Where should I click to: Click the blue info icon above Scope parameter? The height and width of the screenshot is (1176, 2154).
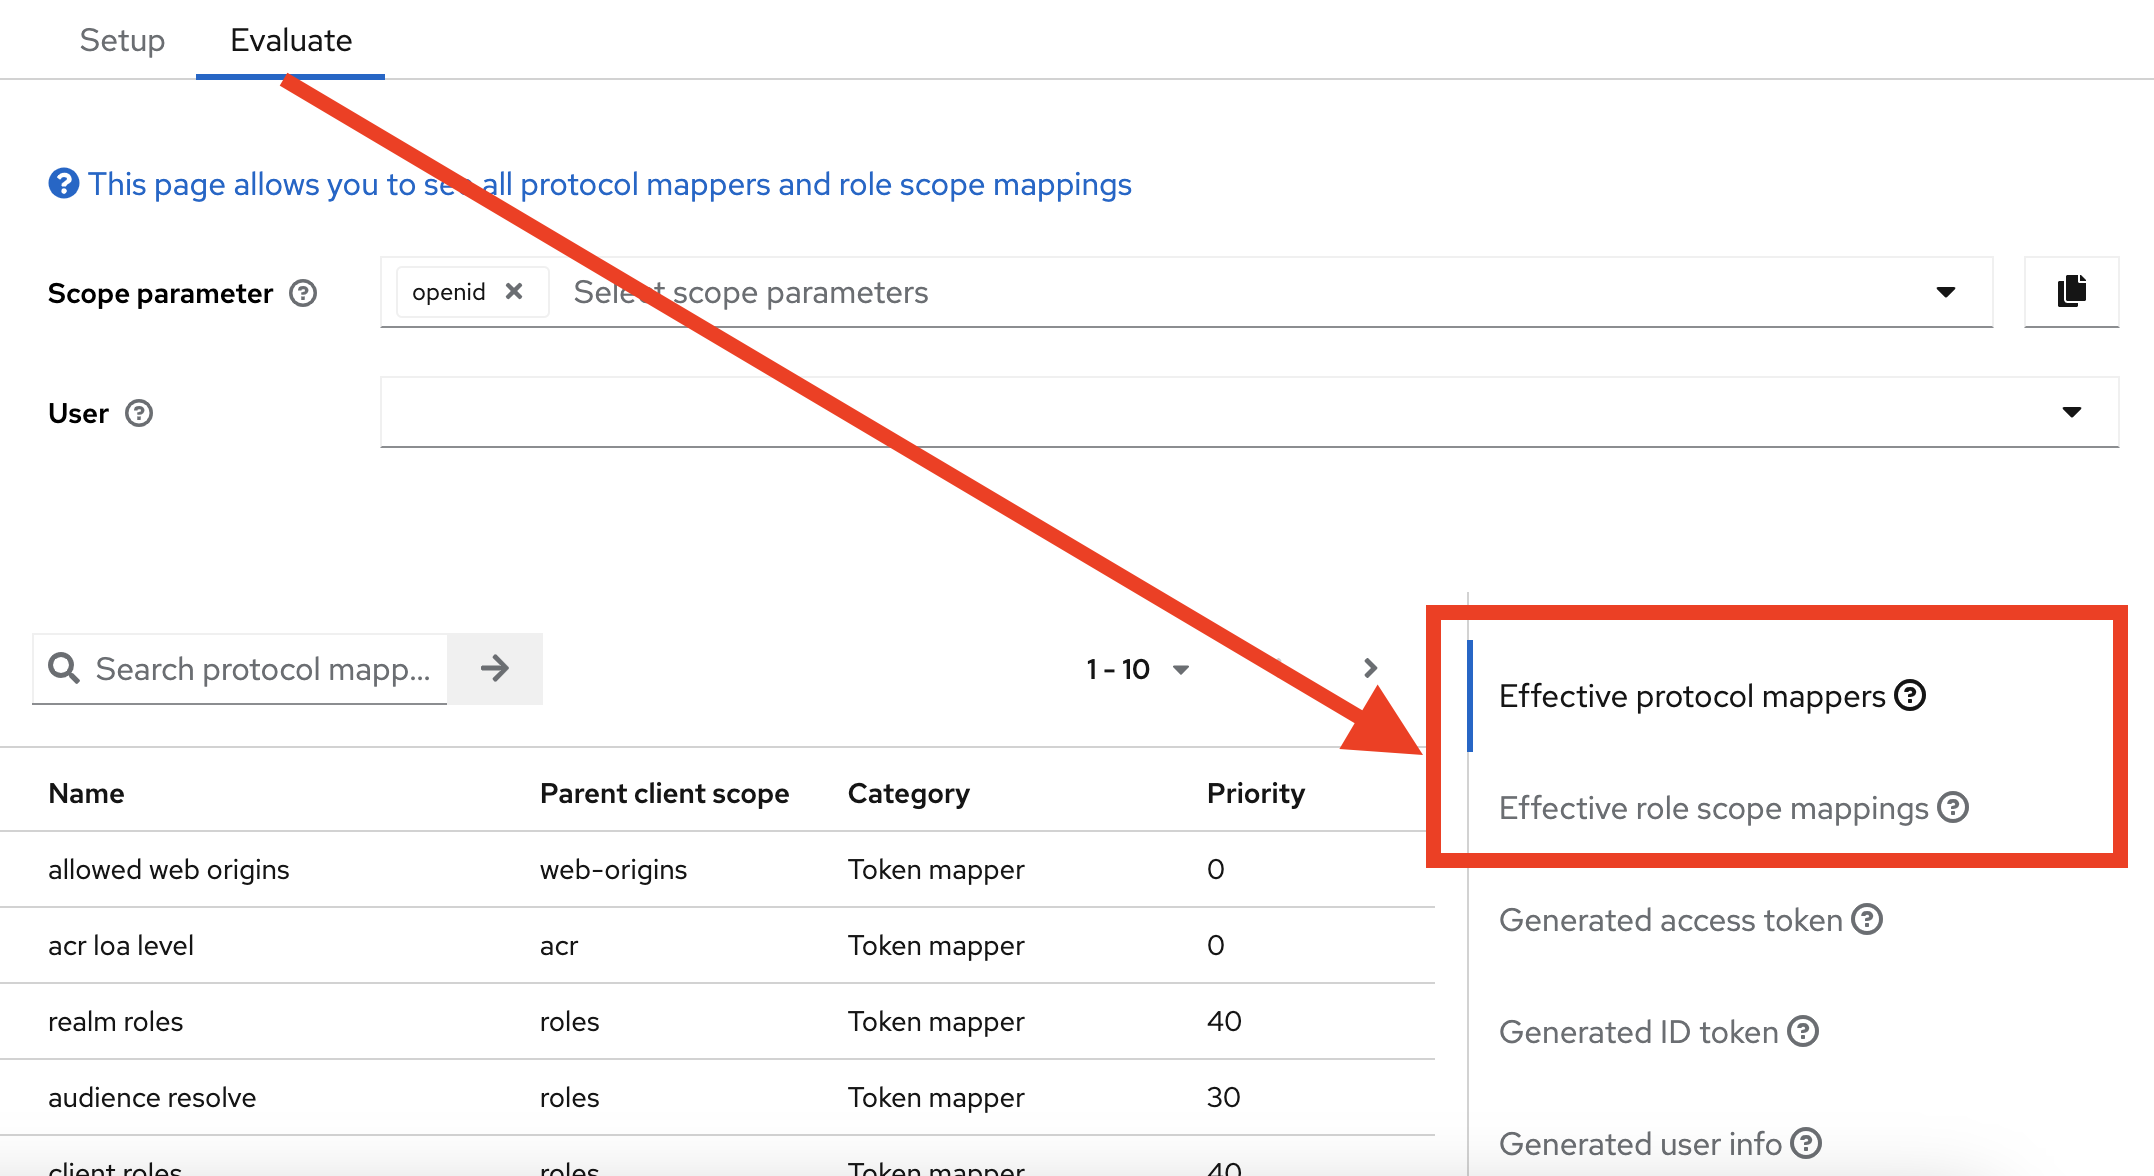click(63, 183)
